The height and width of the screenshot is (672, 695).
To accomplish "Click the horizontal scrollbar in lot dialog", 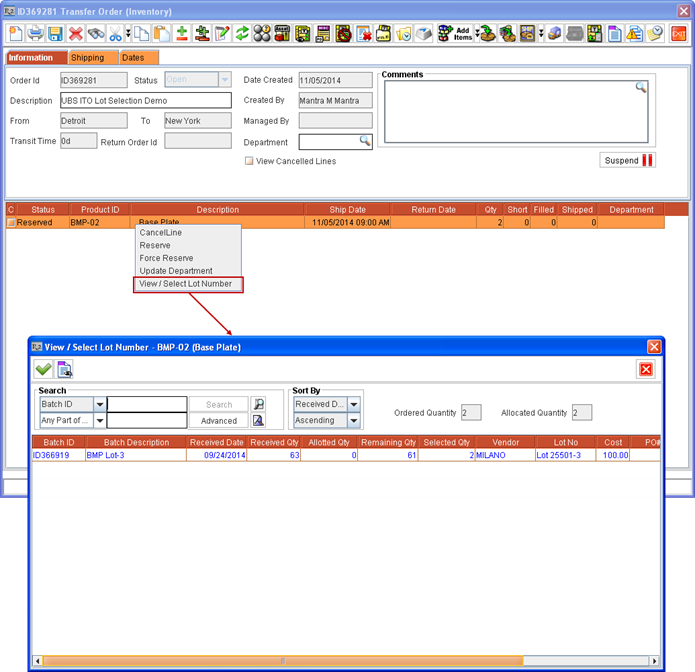I will point(282,661).
